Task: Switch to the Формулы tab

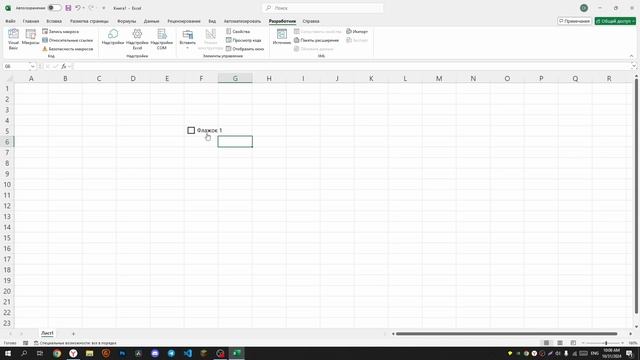Action: tap(127, 21)
